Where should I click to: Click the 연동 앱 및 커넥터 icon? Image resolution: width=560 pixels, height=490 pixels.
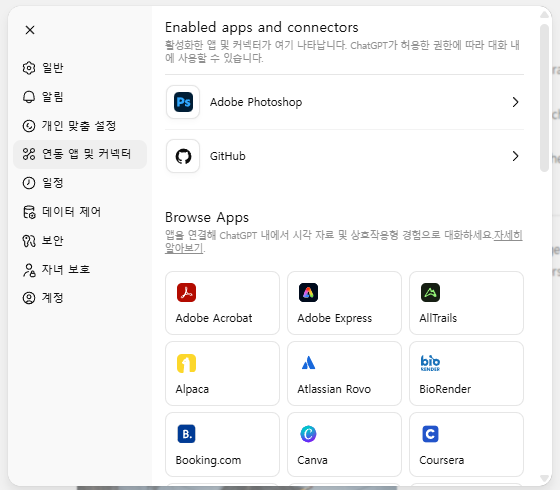[29, 154]
